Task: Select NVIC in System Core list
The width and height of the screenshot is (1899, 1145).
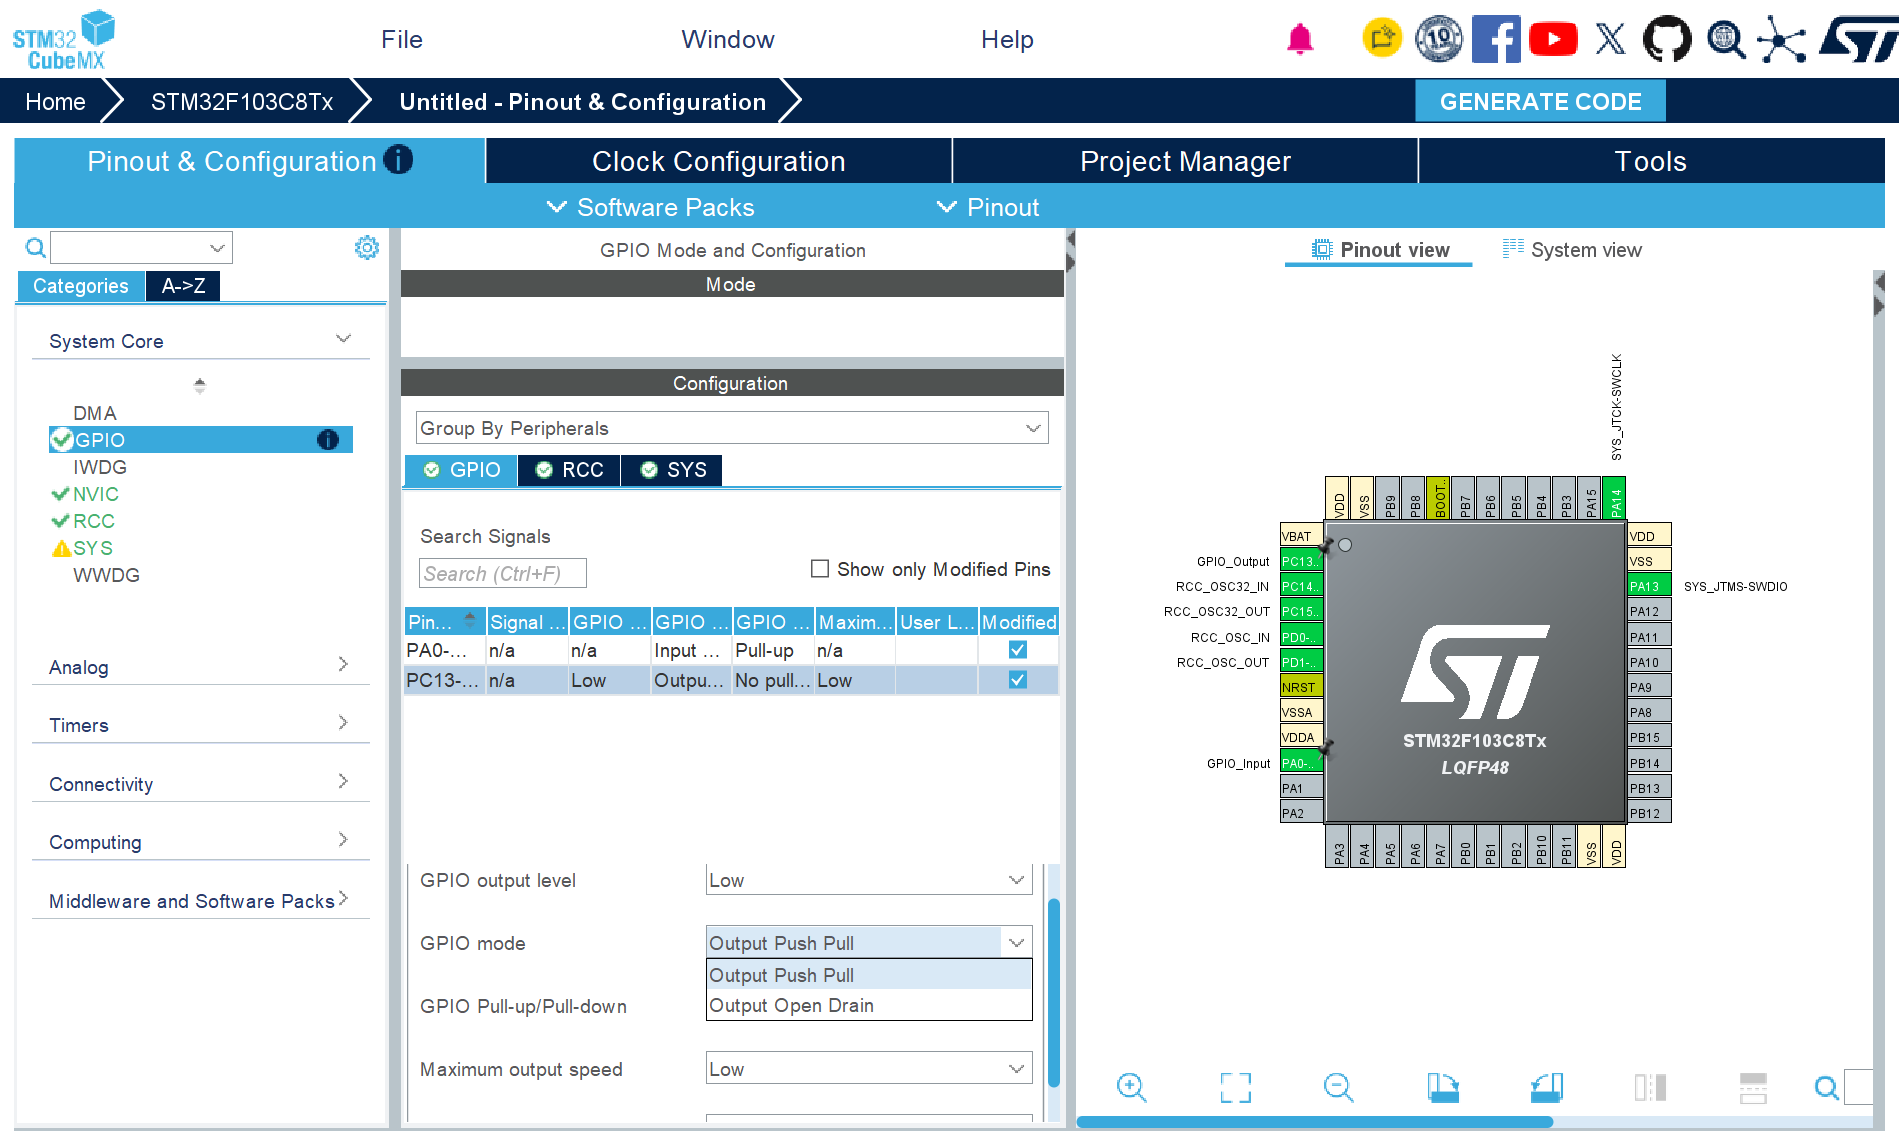Action: click(95, 494)
